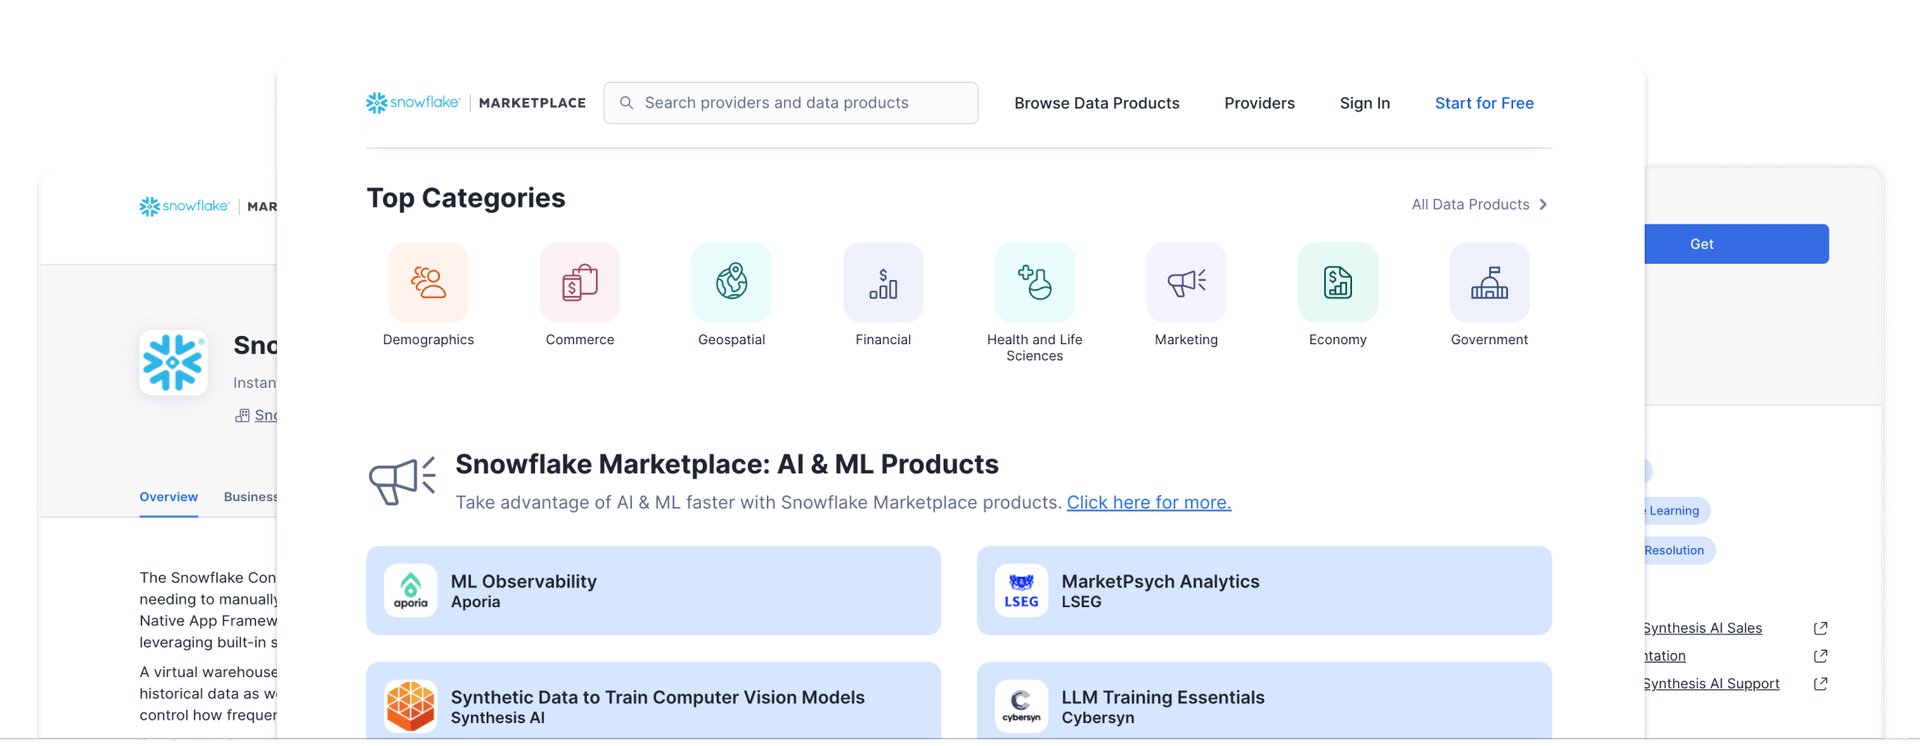
Task: Open the Commerce category icon
Action: [580, 282]
